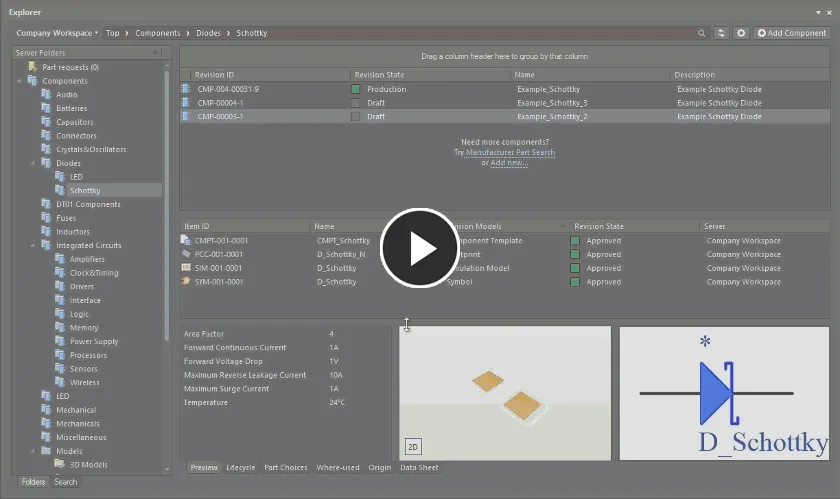Viewport: 840px width, 499px height.
Task: Click the Production state color box
Action: click(355, 89)
